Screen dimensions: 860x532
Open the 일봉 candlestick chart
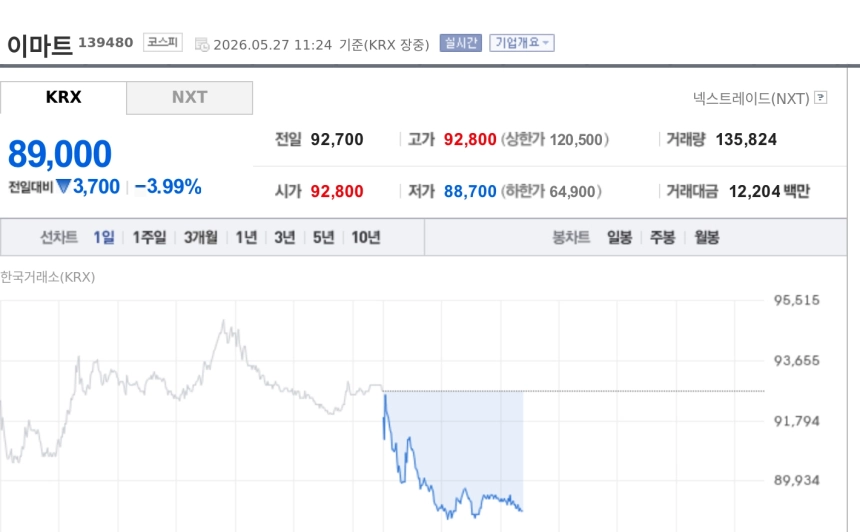[x=619, y=237]
